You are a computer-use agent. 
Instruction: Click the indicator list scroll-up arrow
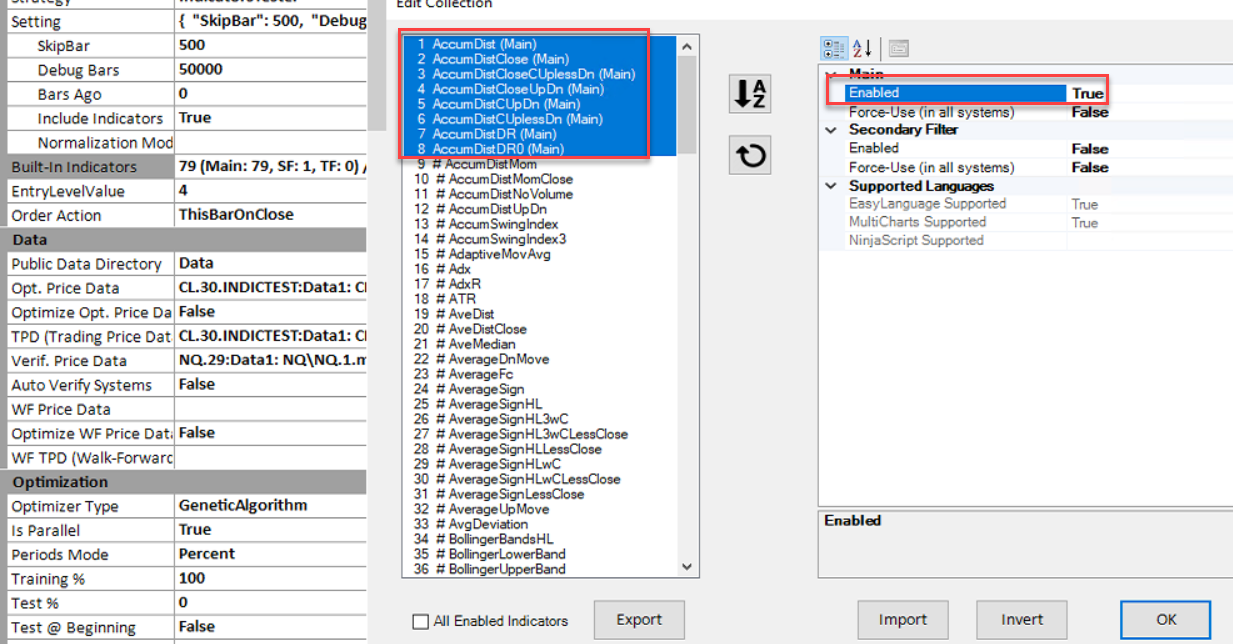686,46
